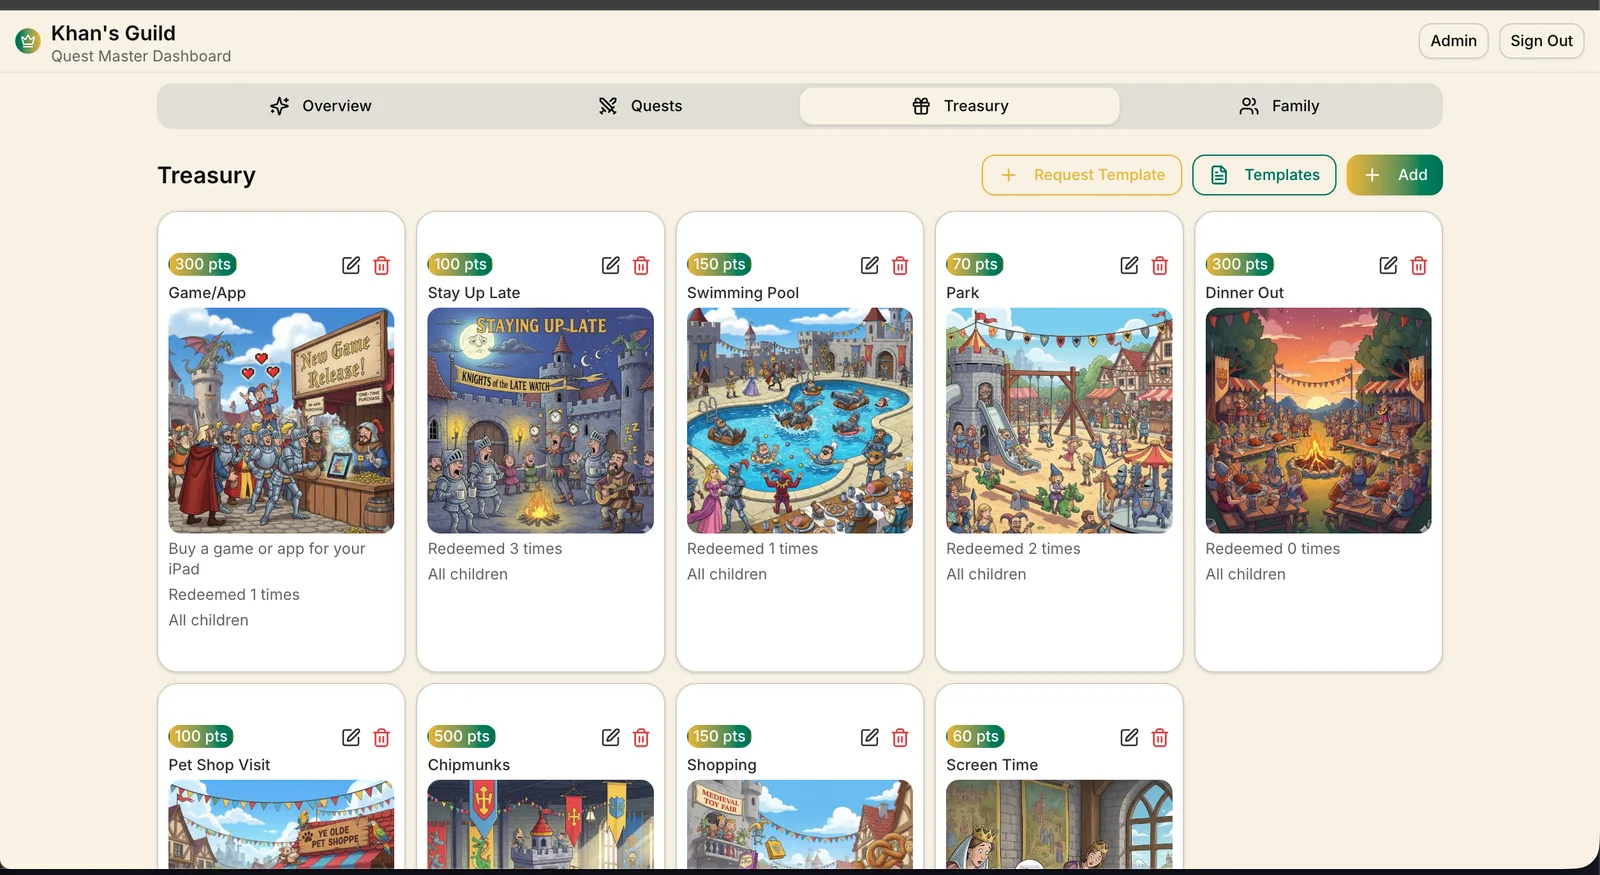Image resolution: width=1600 pixels, height=875 pixels.
Task: Edit the Park reward
Action: coord(1129,265)
